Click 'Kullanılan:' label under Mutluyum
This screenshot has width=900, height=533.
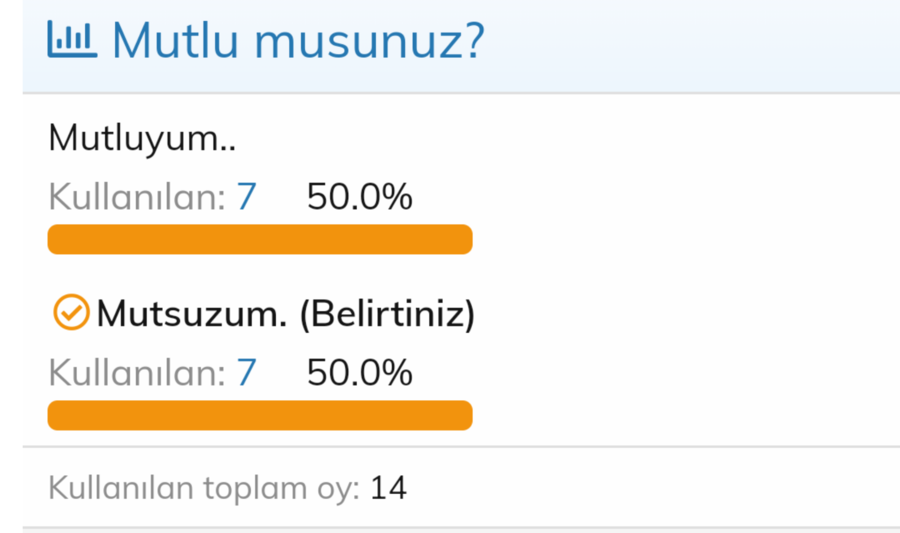click(137, 197)
